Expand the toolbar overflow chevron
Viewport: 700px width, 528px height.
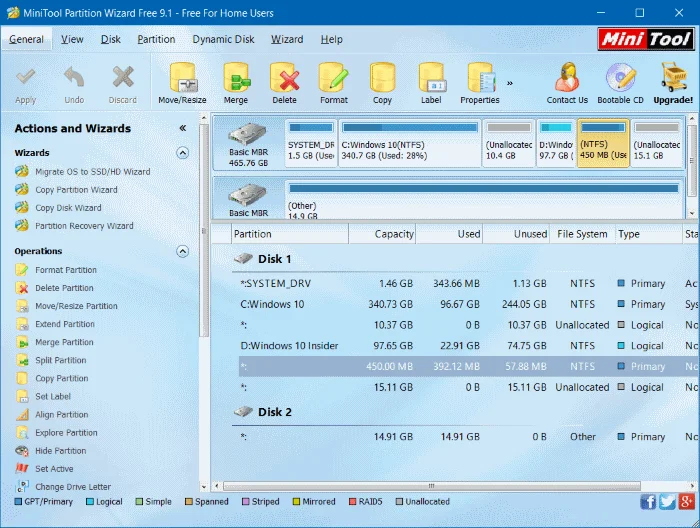point(510,83)
